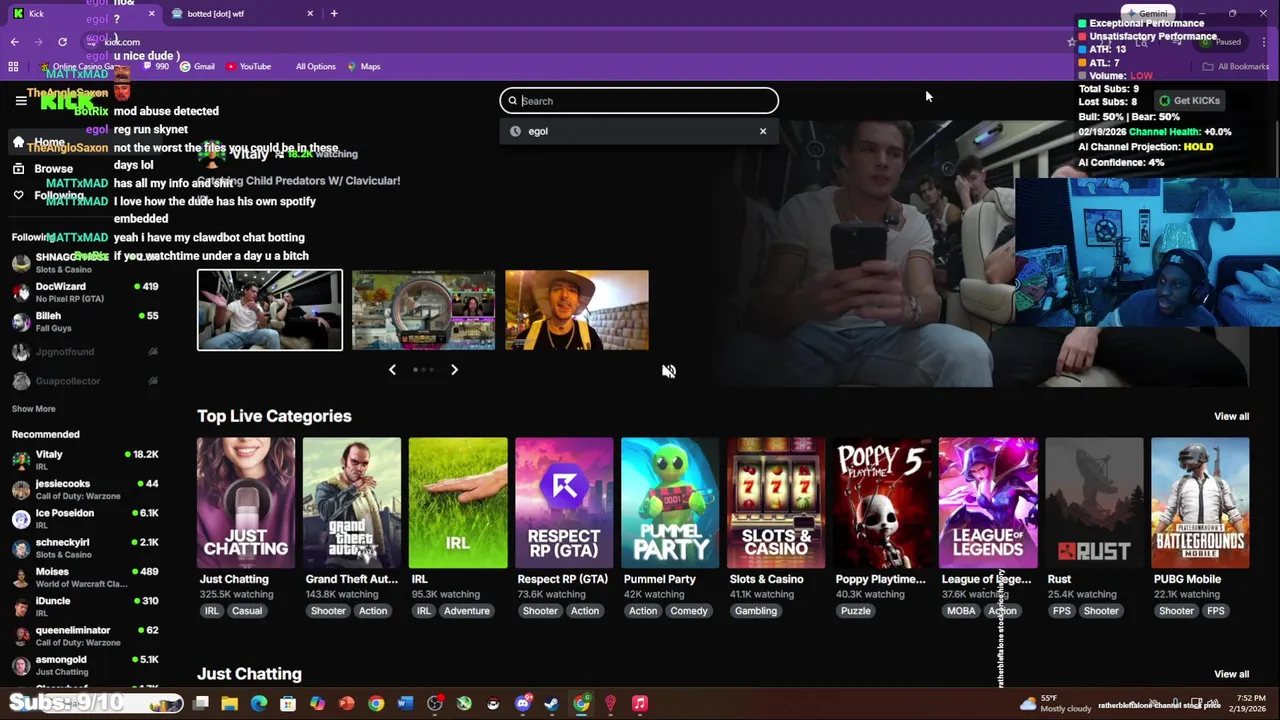Open Ice Poseidon channel in sidebar
The image size is (1280, 720).
tap(85, 518)
